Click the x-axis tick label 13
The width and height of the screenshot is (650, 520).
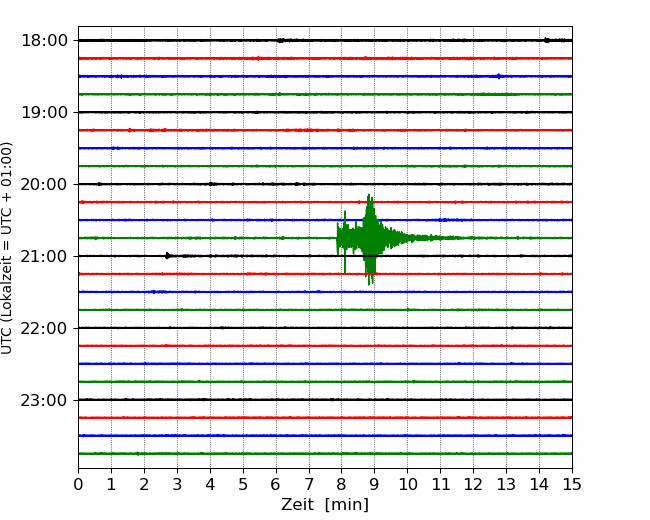pos(506,484)
